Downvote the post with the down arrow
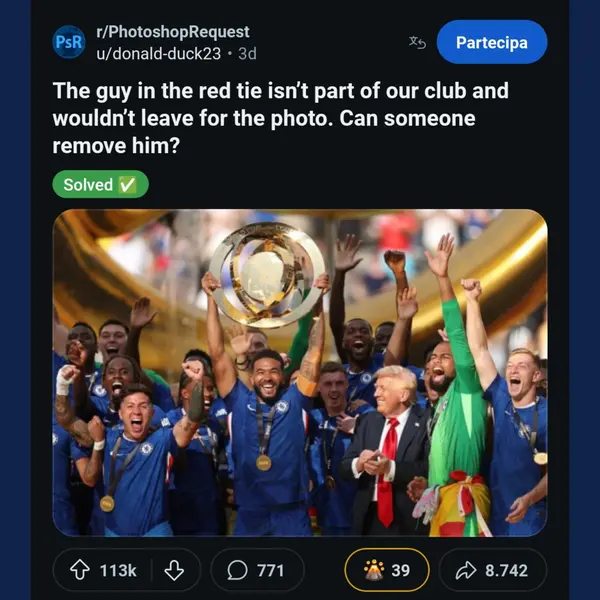 [173, 570]
